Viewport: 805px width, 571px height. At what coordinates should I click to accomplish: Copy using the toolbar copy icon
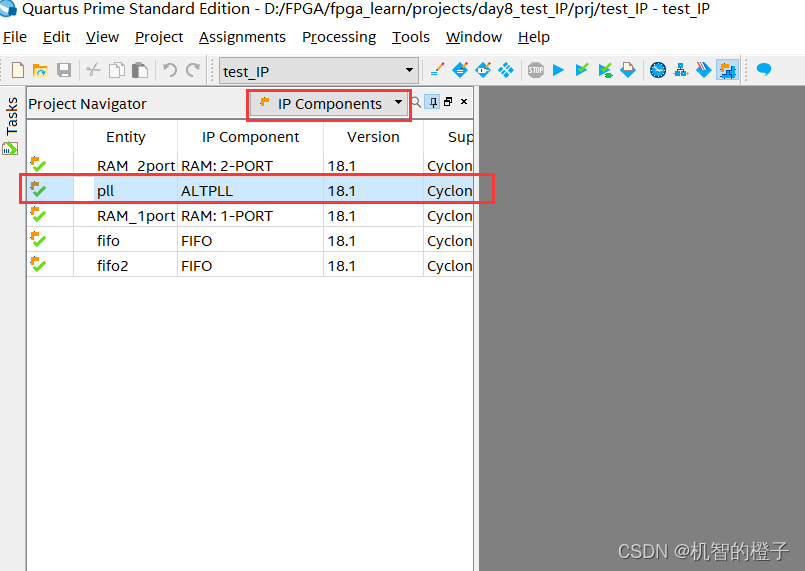117,70
